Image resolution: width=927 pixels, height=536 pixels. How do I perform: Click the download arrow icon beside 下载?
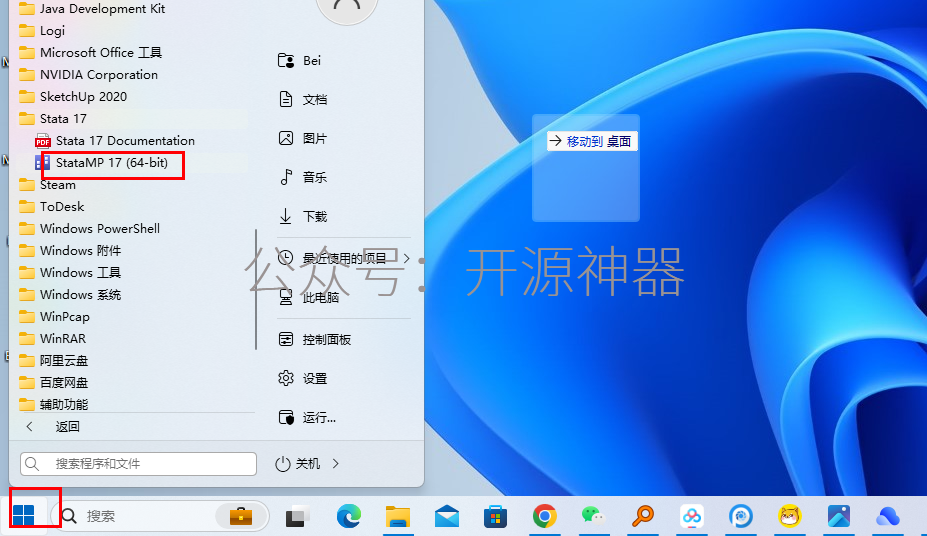coord(286,216)
